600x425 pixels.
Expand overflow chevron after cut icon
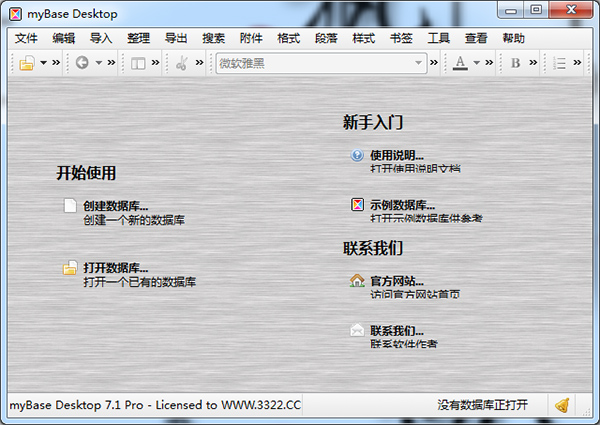click(x=199, y=62)
